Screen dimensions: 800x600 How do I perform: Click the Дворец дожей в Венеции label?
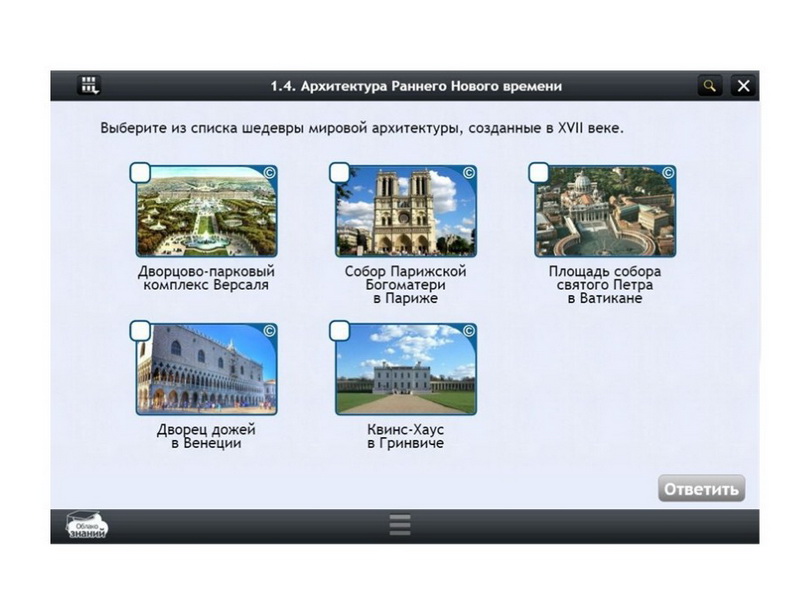[x=206, y=436]
